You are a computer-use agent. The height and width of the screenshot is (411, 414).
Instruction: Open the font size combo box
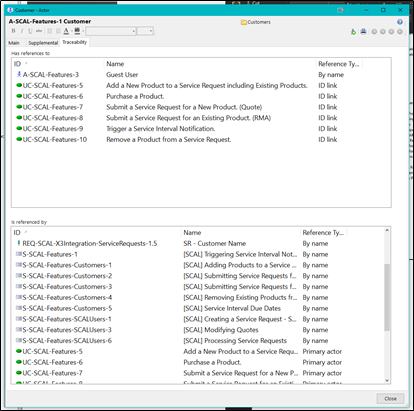[145, 31]
